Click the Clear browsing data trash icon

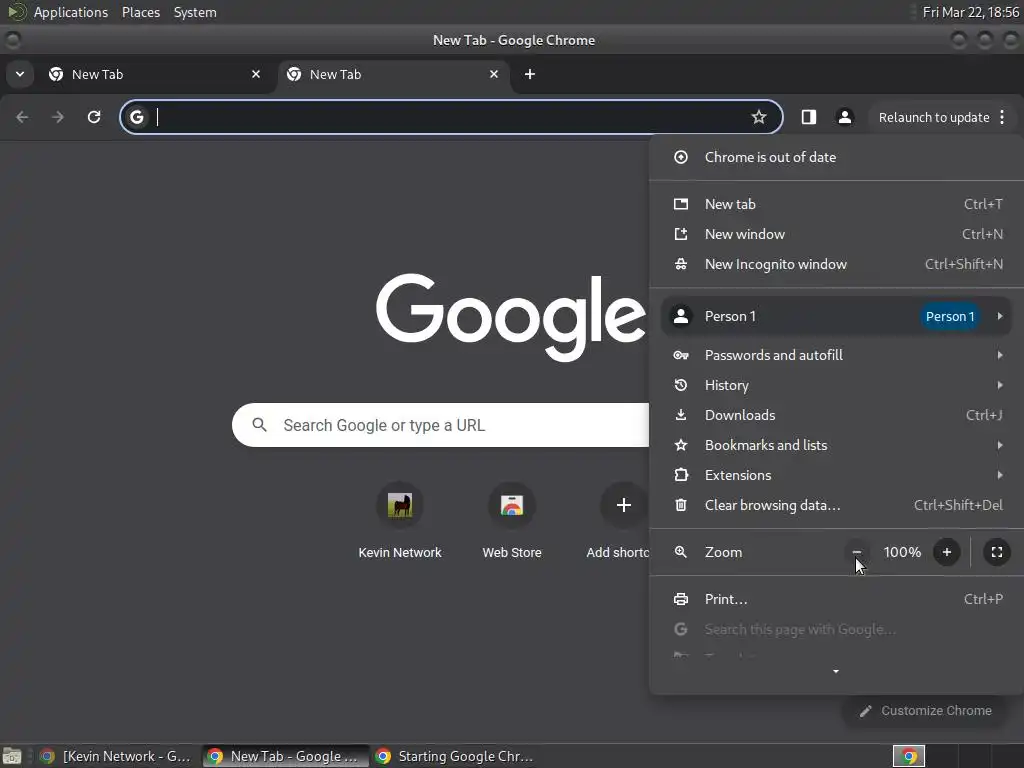(680, 505)
